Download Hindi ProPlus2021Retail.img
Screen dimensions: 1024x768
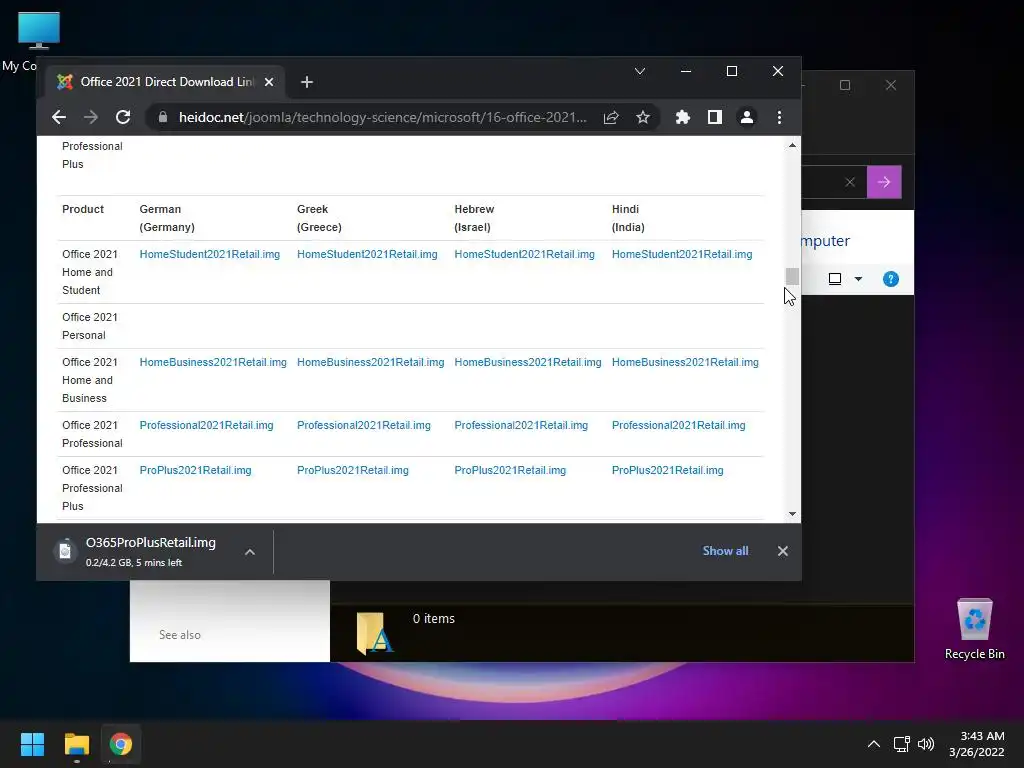tap(667, 470)
